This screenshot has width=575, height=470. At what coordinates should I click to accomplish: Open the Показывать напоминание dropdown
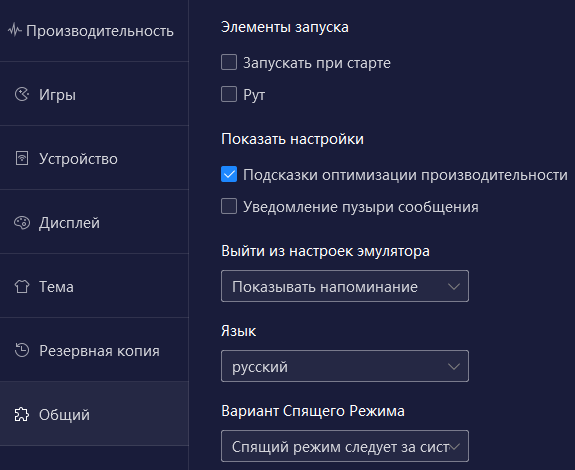click(345, 286)
